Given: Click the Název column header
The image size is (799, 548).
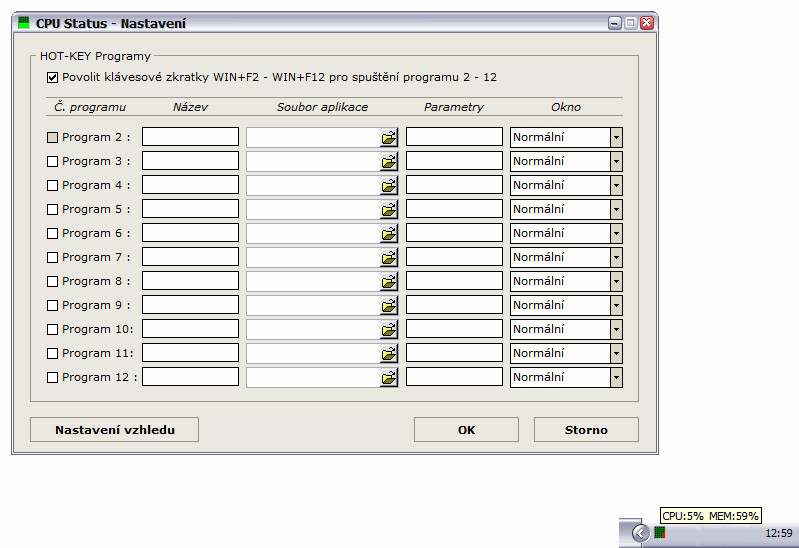Looking at the screenshot, I should pyautogui.click(x=190, y=107).
